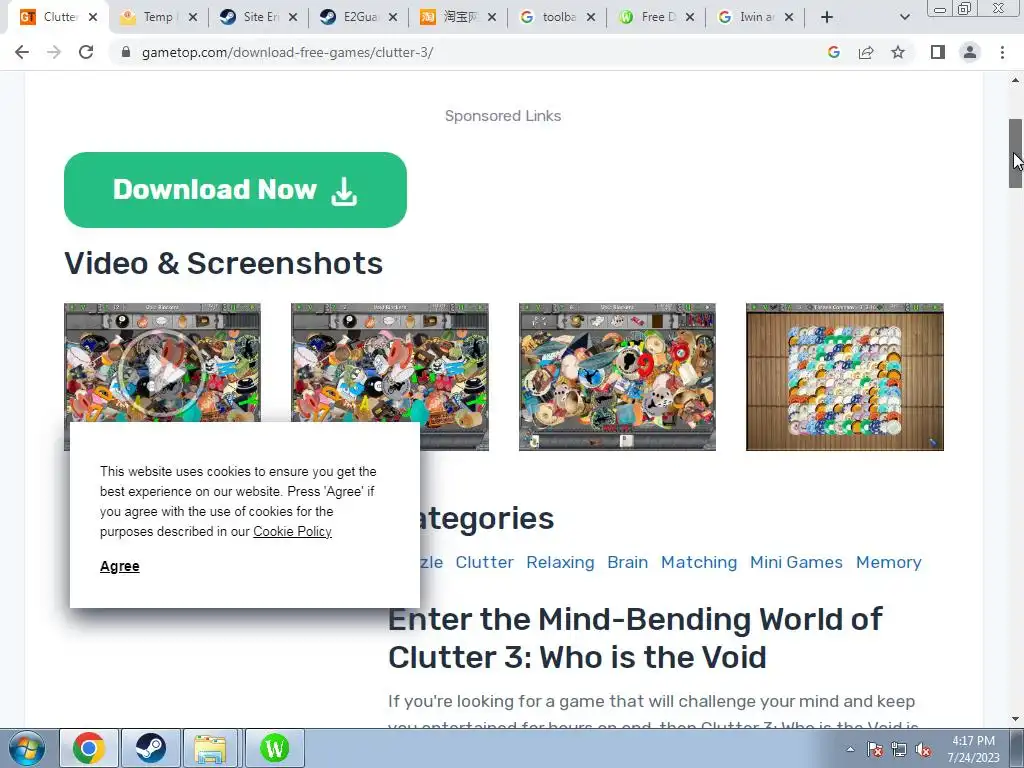Open the Memory category link
This screenshot has width=1024, height=768.
pos(889,562)
